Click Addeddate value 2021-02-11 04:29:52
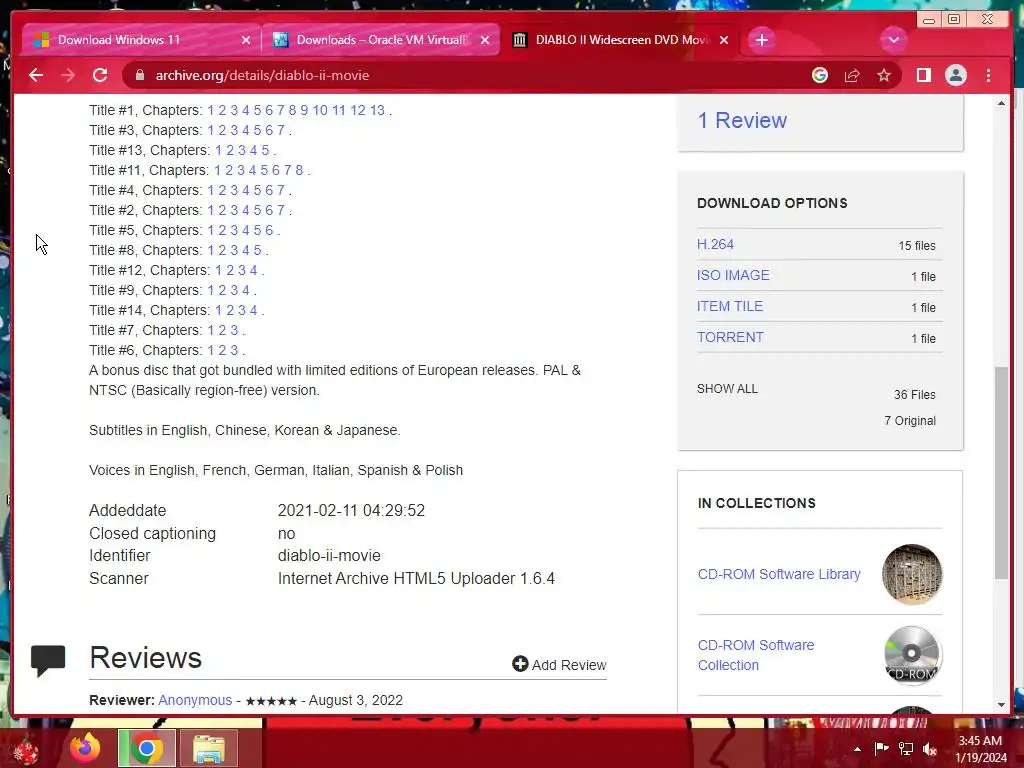Image resolution: width=1024 pixels, height=768 pixels. 351,511
